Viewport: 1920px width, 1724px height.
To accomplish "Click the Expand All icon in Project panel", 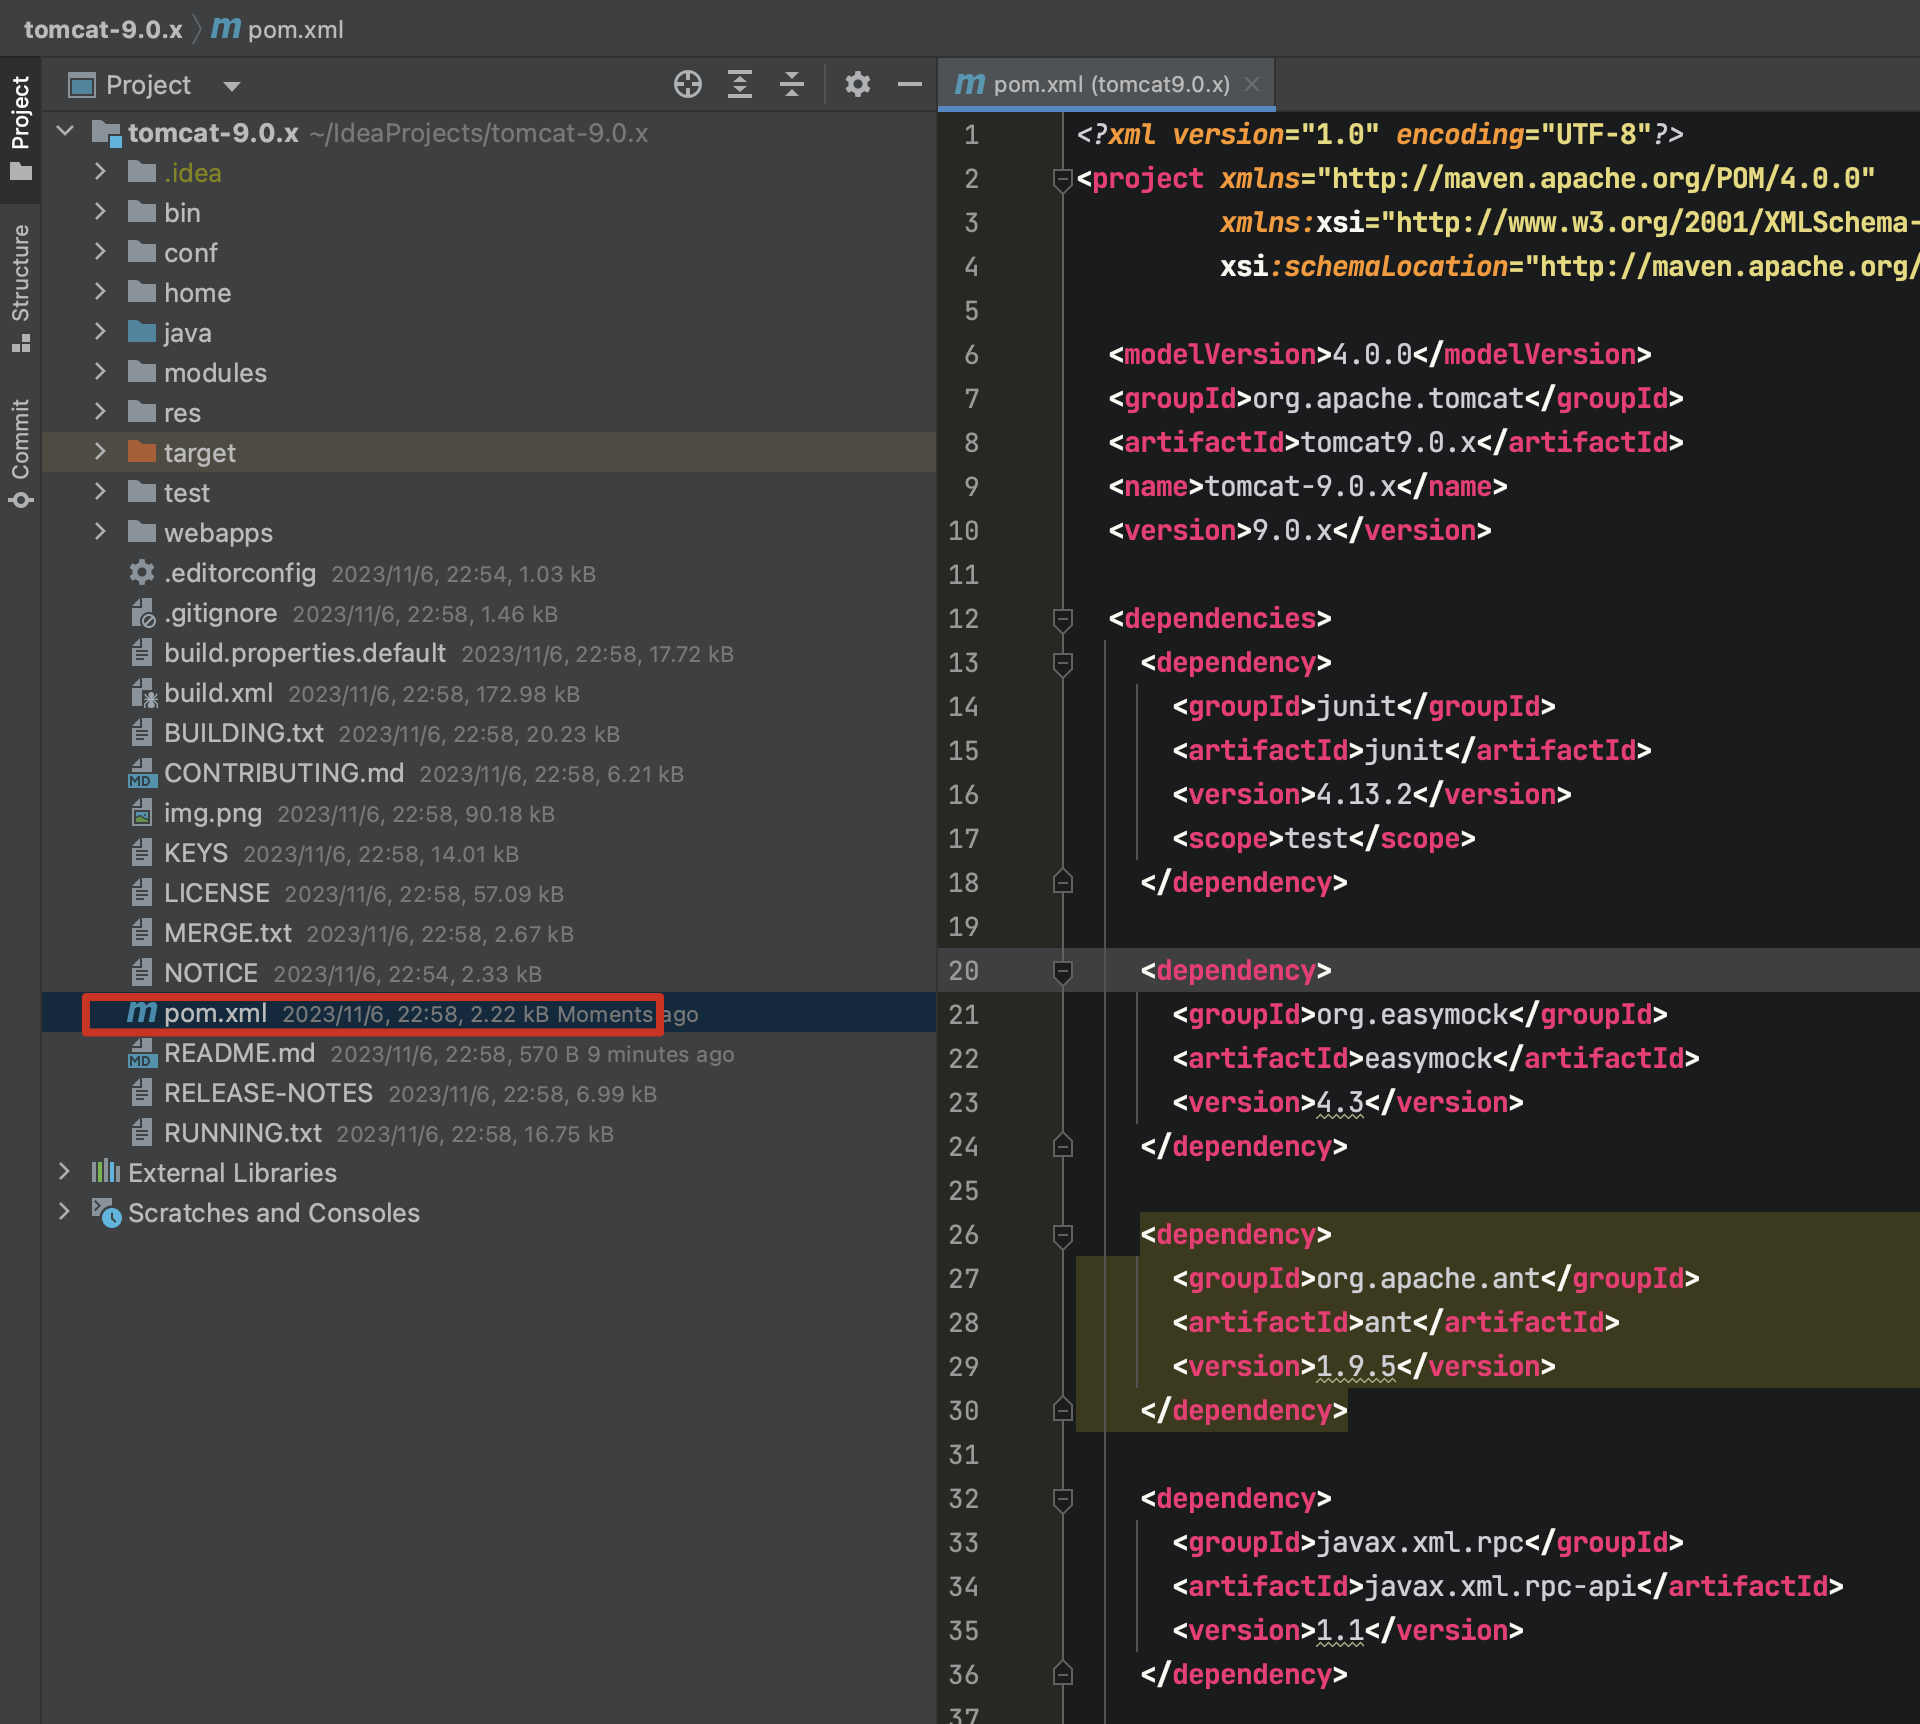I will pyautogui.click(x=740, y=85).
